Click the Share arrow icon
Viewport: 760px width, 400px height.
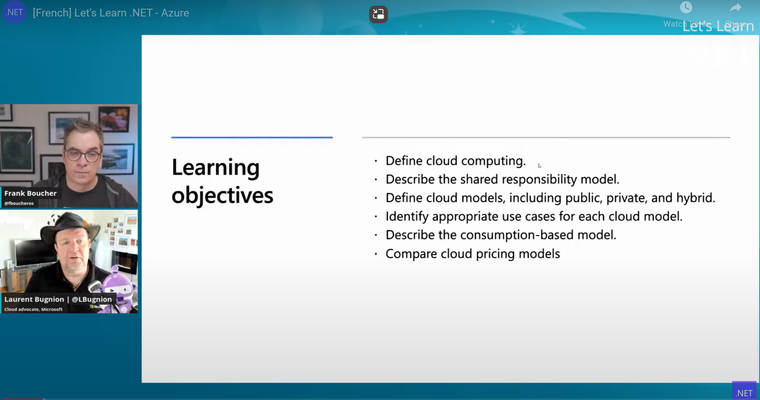736,8
